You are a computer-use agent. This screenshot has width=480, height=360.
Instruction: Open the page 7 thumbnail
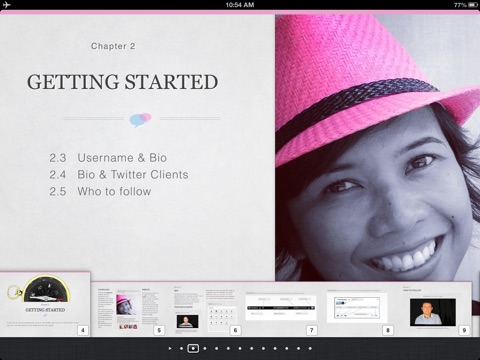[281, 309]
